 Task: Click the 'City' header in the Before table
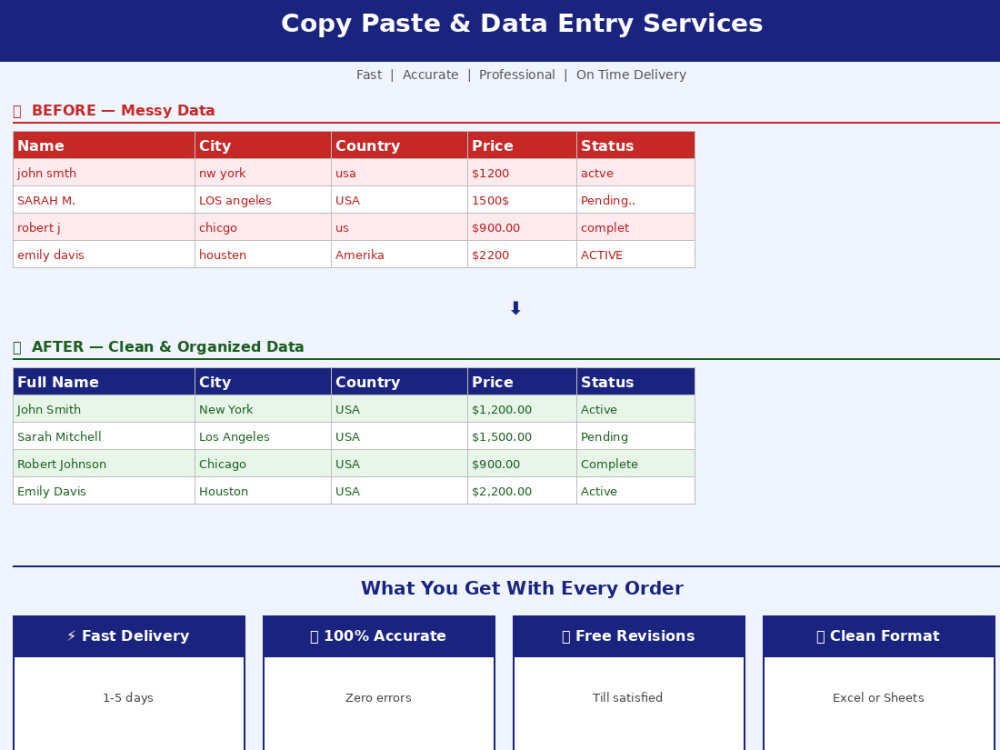(263, 145)
